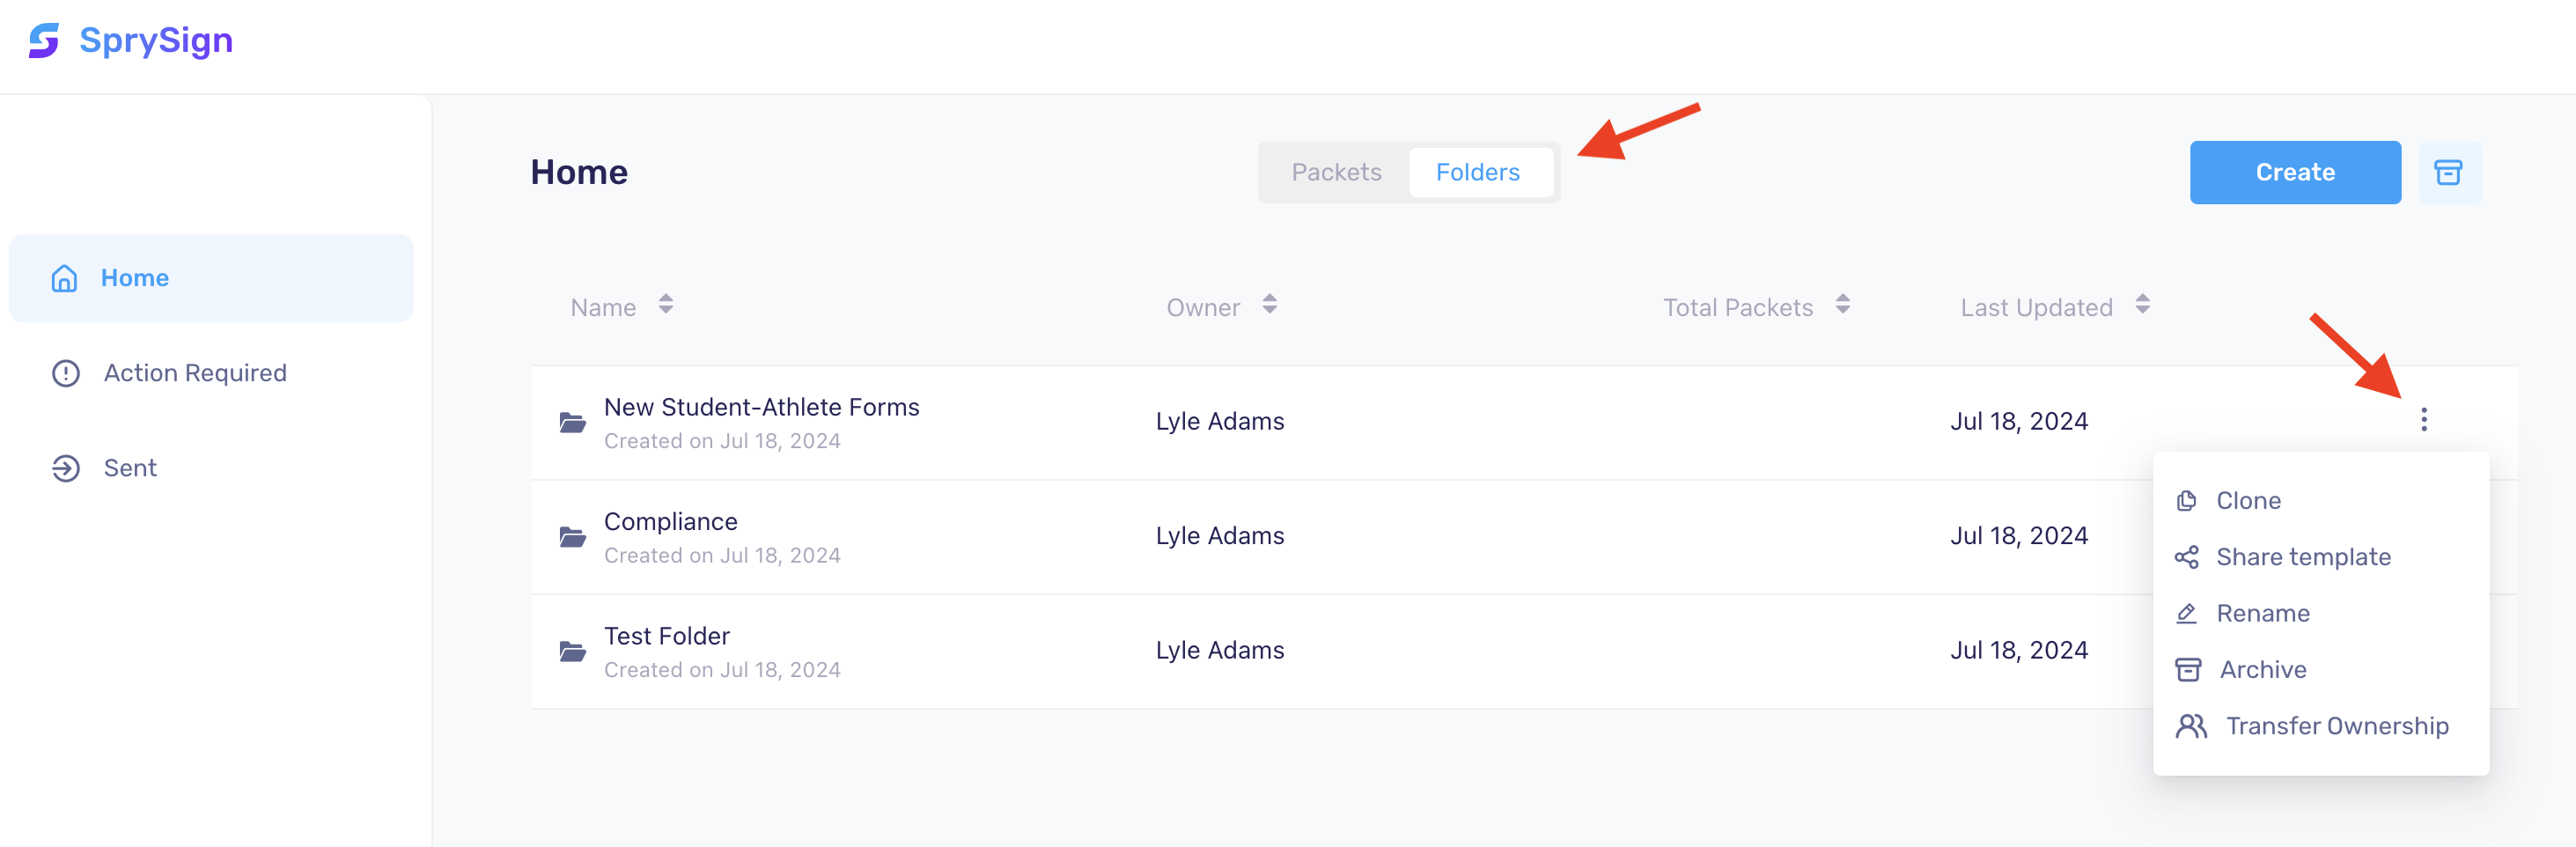Click the New Student-Athlete Forms folder icon
Image resolution: width=2576 pixels, height=847 pixels.
tap(572, 422)
